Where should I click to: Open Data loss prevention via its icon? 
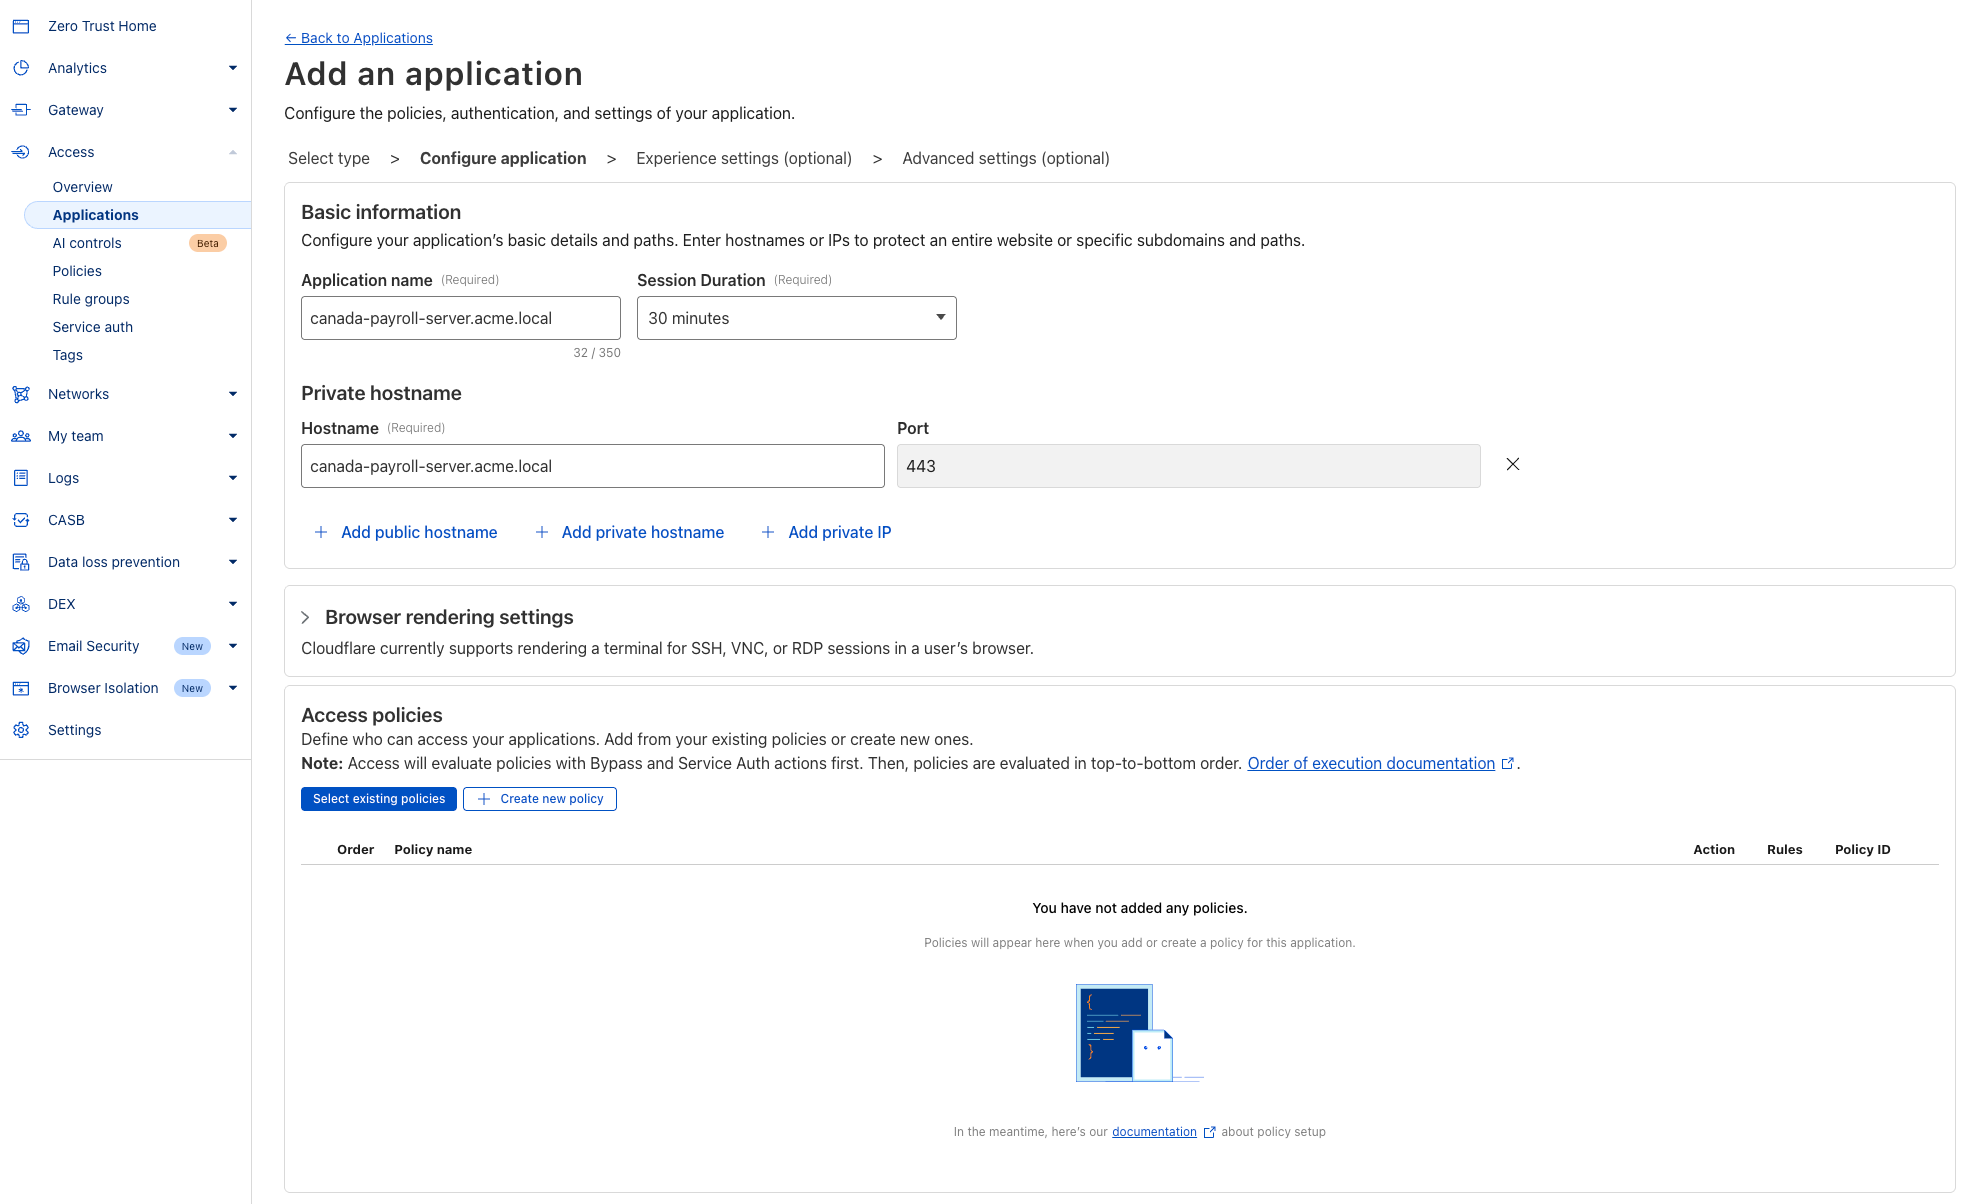click(x=21, y=561)
